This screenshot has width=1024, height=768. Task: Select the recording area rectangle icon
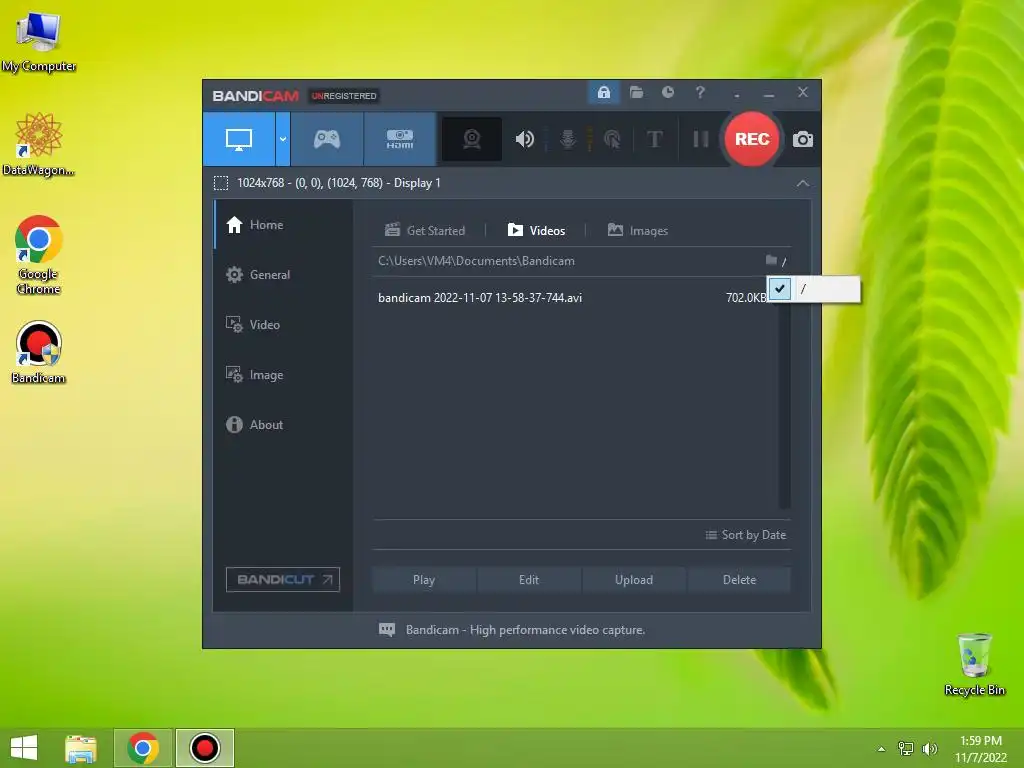[x=221, y=183]
